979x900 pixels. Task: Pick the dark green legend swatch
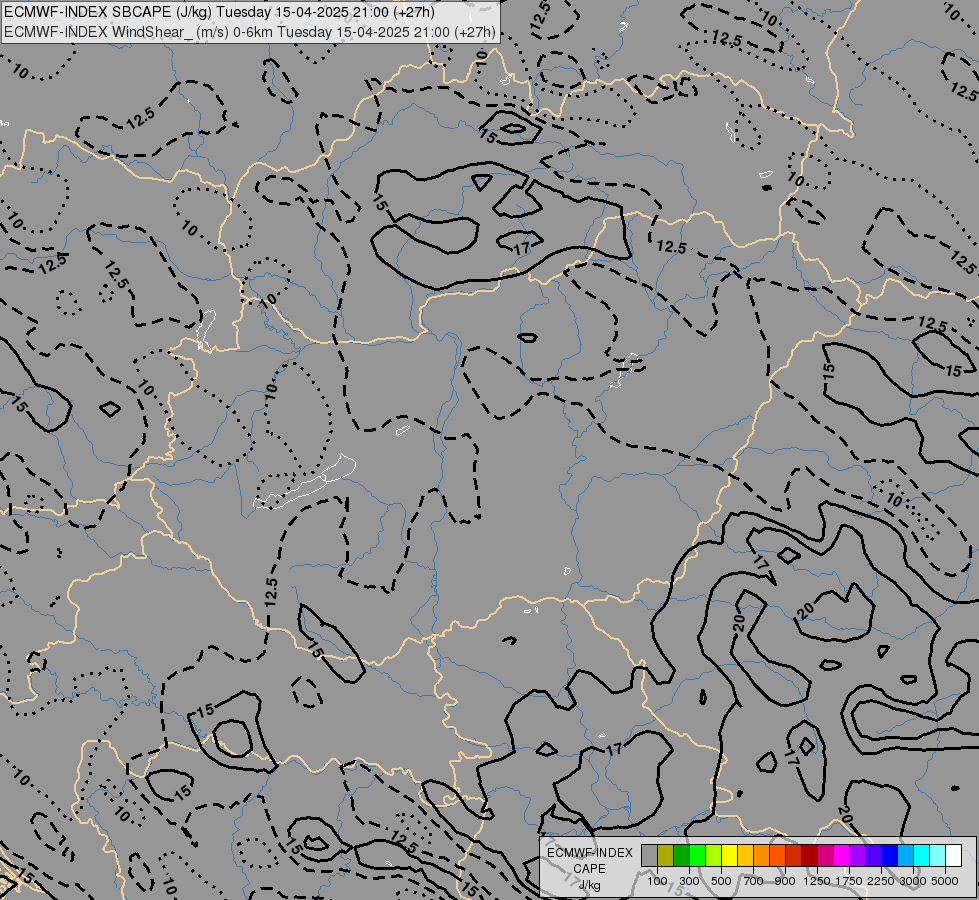(682, 855)
